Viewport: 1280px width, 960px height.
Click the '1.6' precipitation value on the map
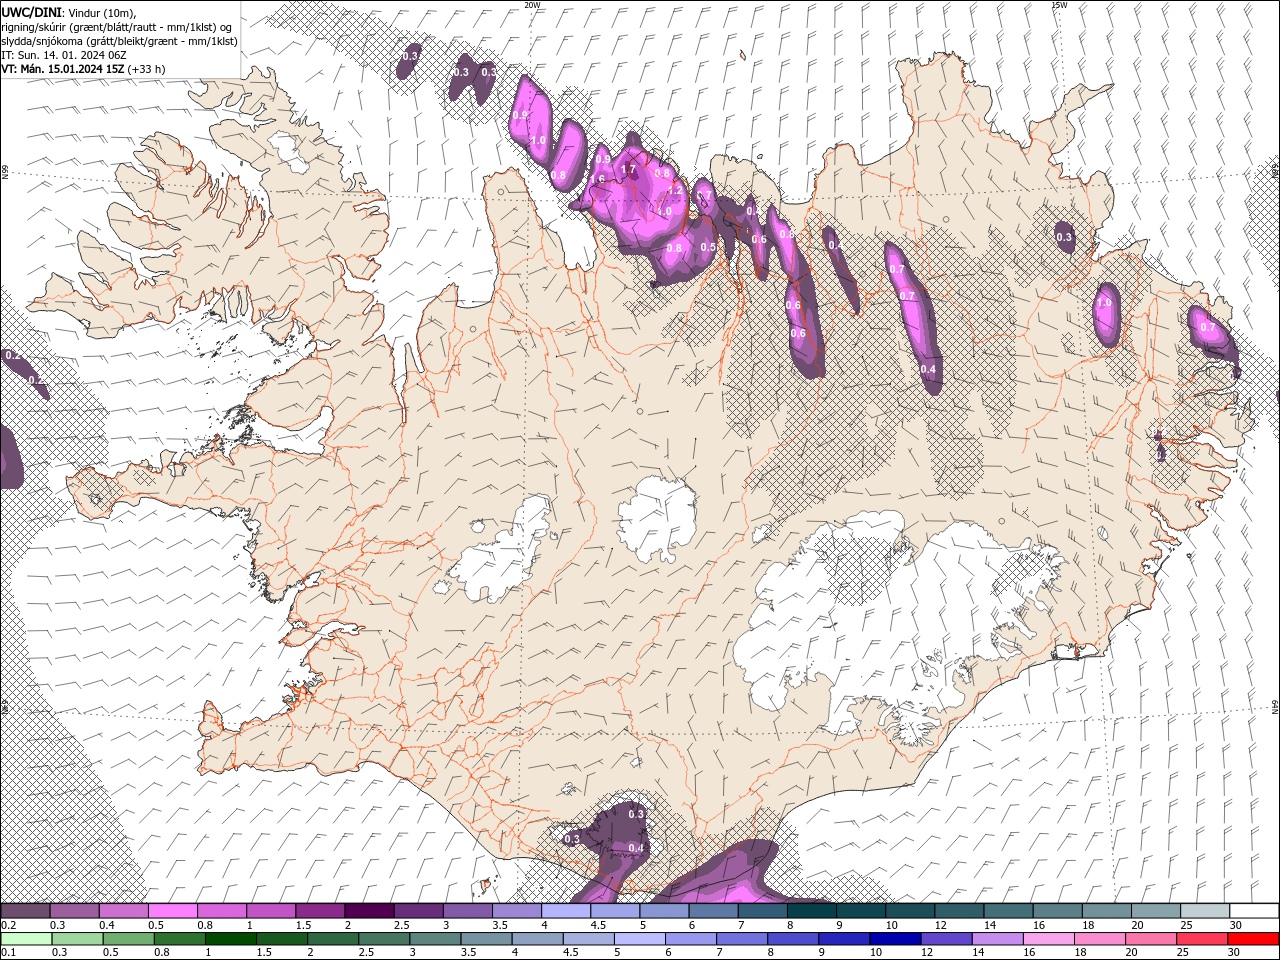(x=597, y=180)
